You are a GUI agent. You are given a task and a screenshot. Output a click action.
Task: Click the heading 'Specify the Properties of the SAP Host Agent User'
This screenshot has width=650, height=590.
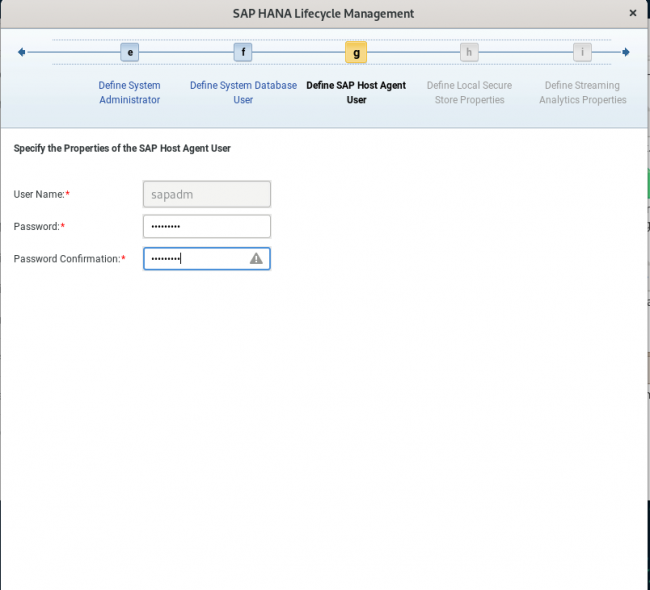(x=122, y=148)
